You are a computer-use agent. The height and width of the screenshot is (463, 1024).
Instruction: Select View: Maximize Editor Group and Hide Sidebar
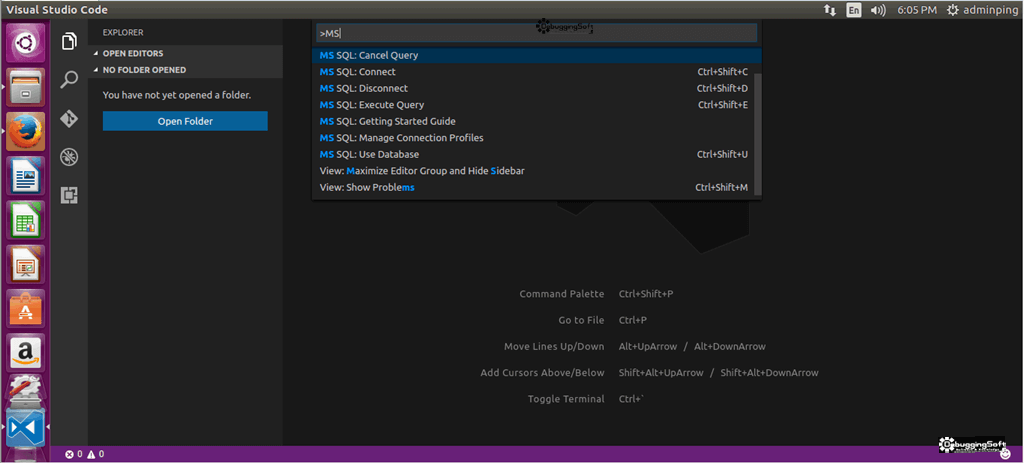(x=534, y=170)
